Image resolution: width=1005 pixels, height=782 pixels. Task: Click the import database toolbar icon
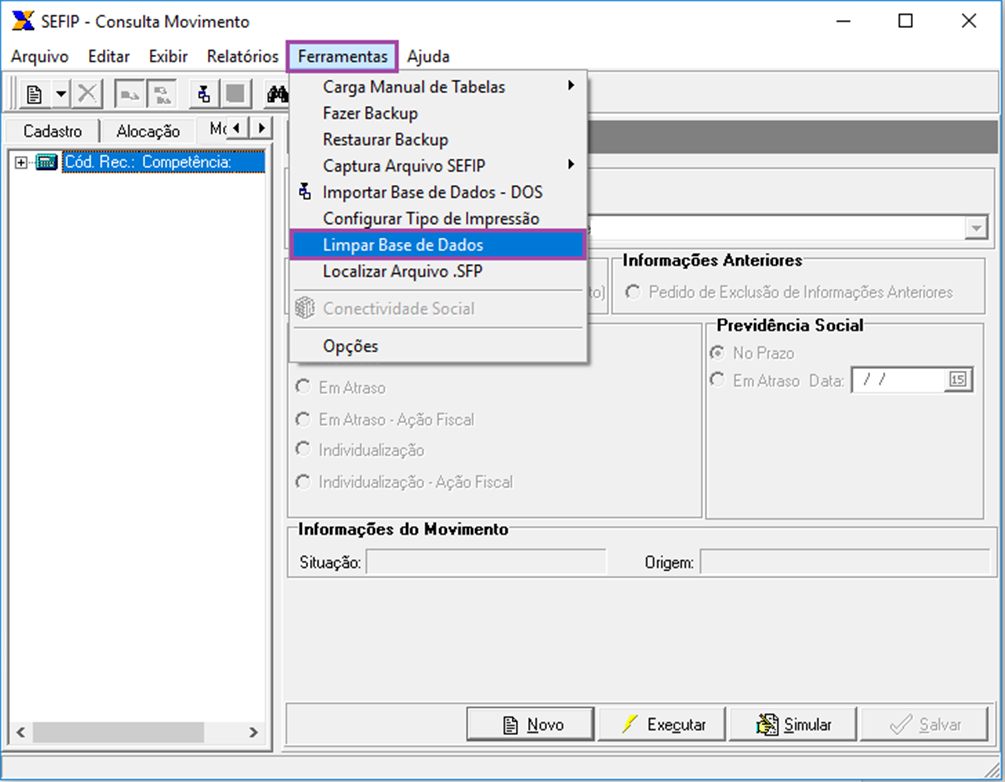[x=204, y=94]
